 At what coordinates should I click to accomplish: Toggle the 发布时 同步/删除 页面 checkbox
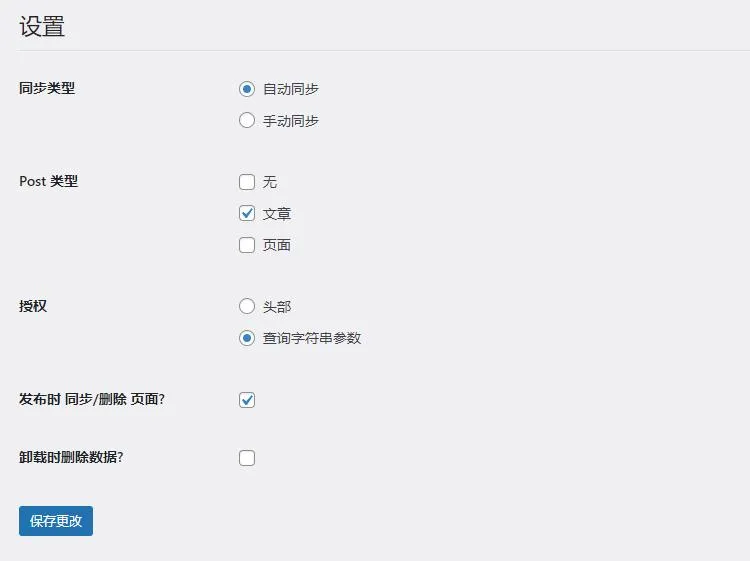[x=247, y=400]
